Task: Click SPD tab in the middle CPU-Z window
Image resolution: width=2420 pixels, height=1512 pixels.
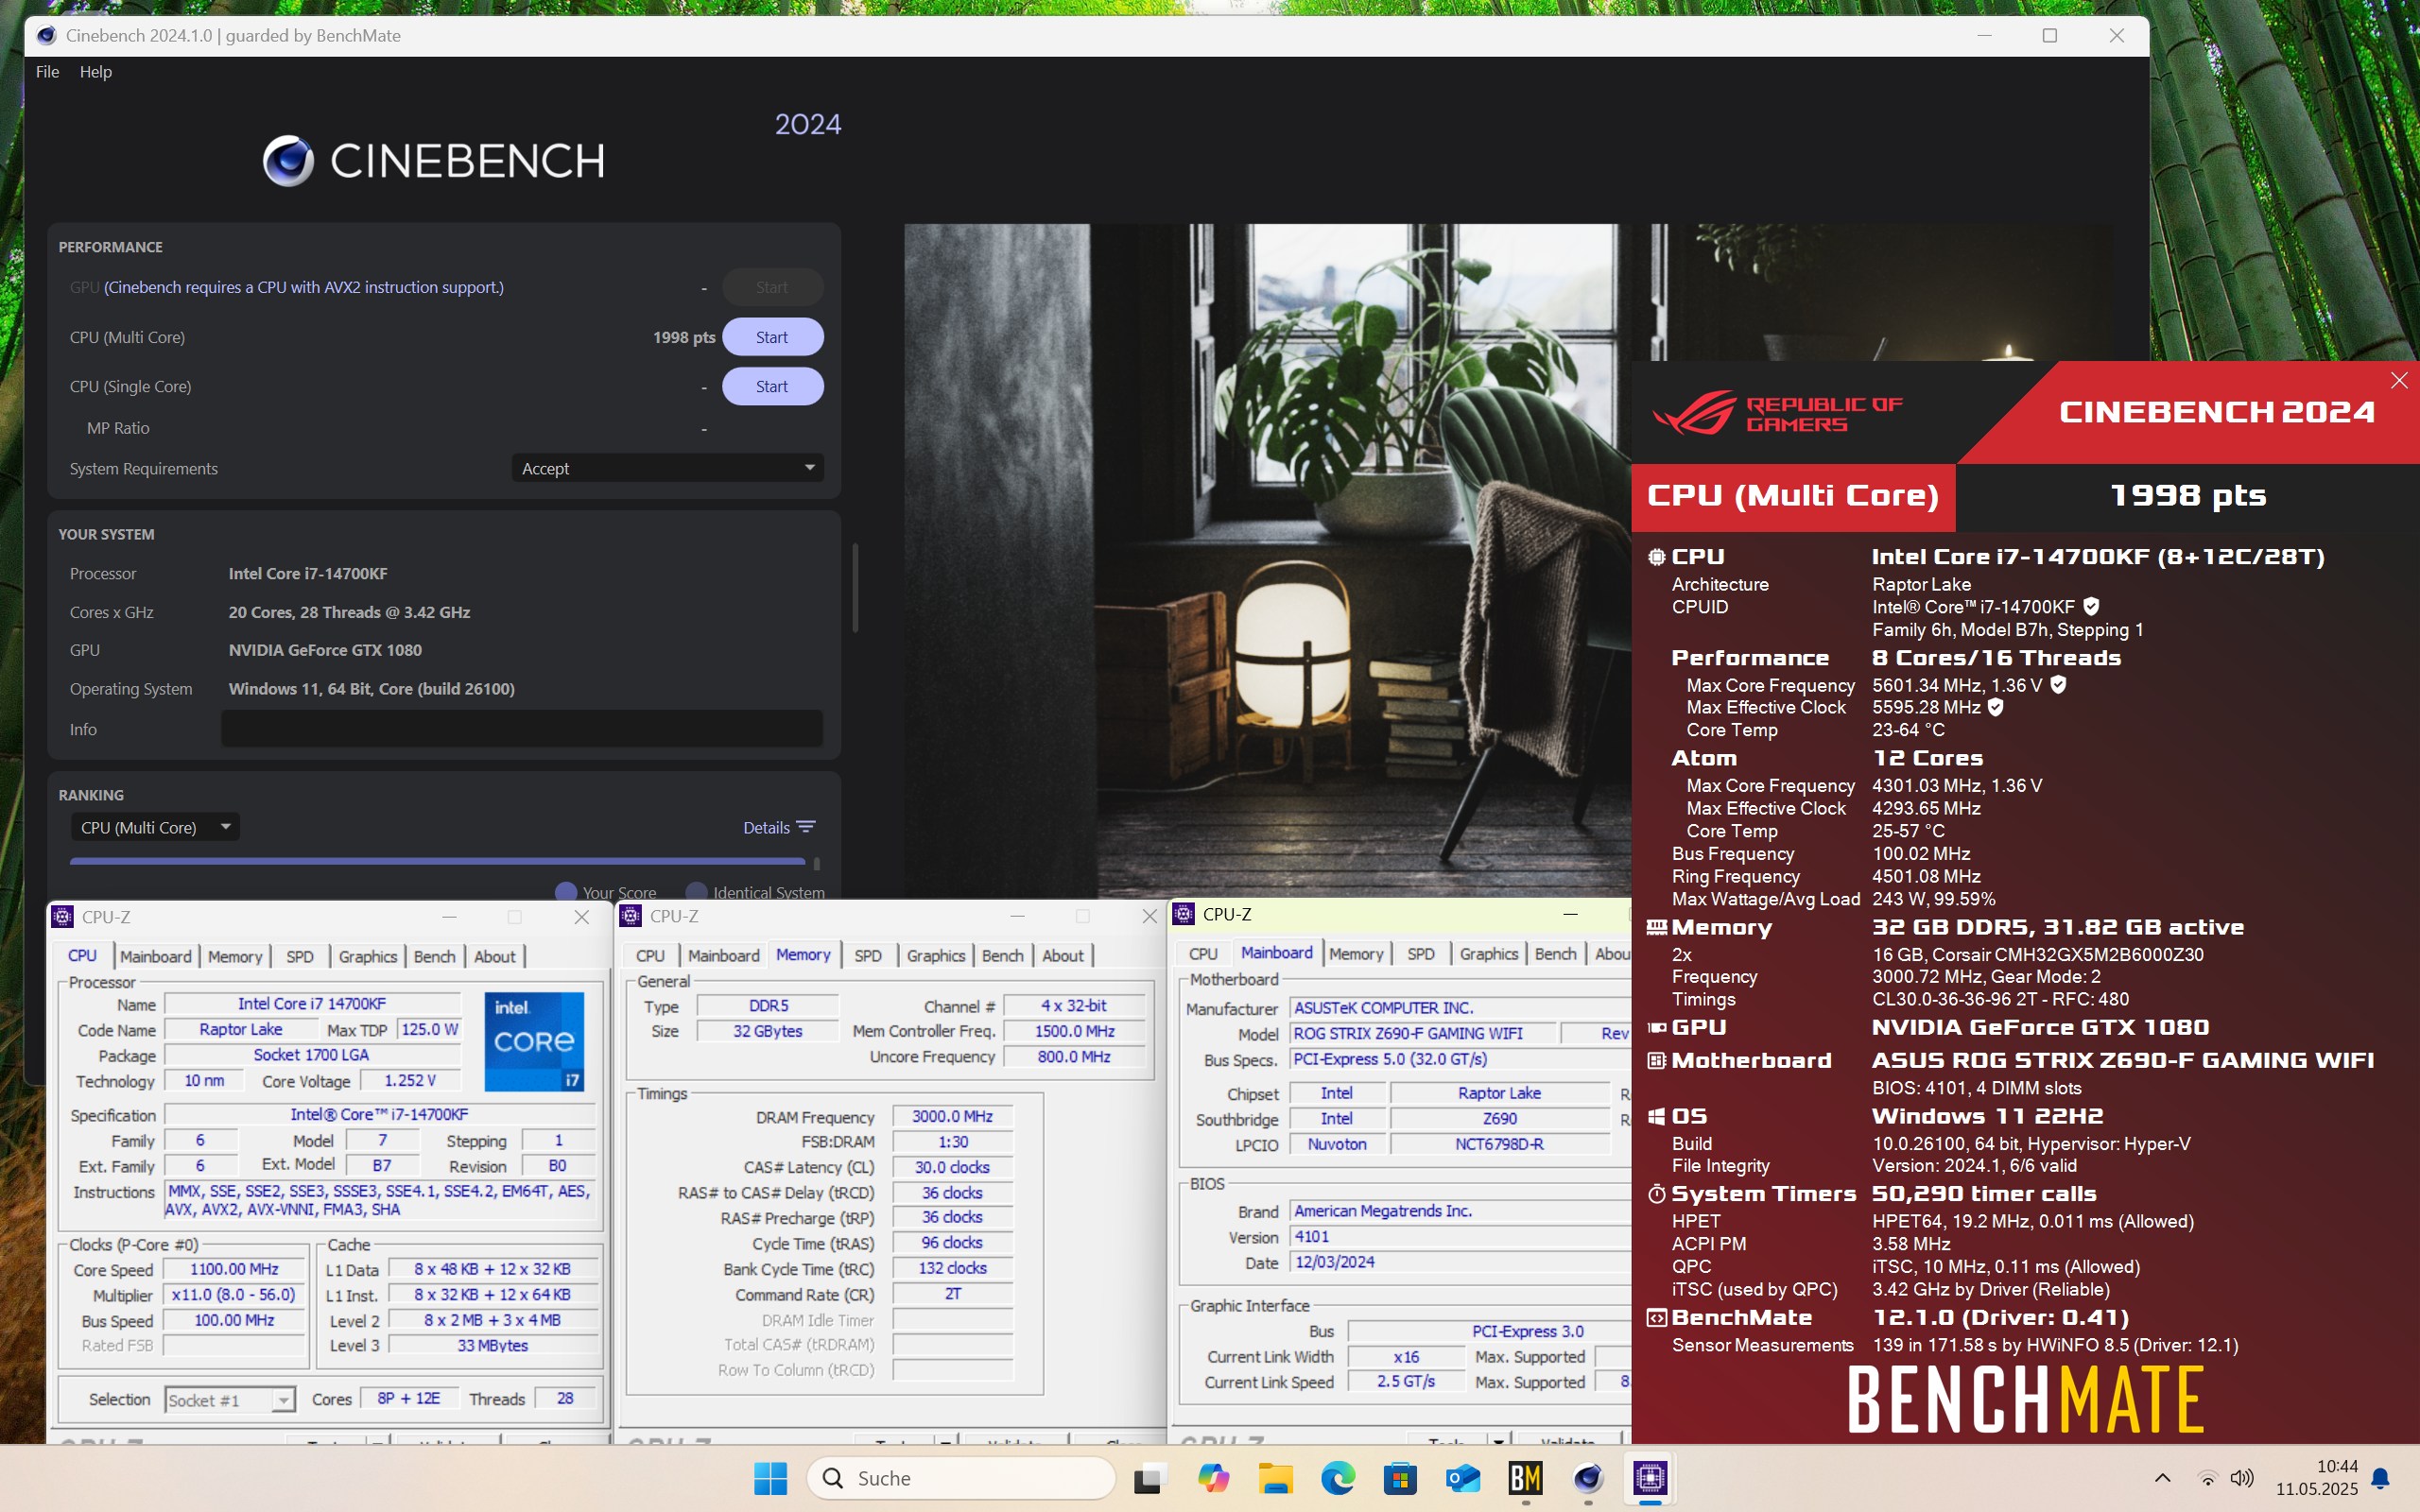Action: pyautogui.click(x=868, y=955)
